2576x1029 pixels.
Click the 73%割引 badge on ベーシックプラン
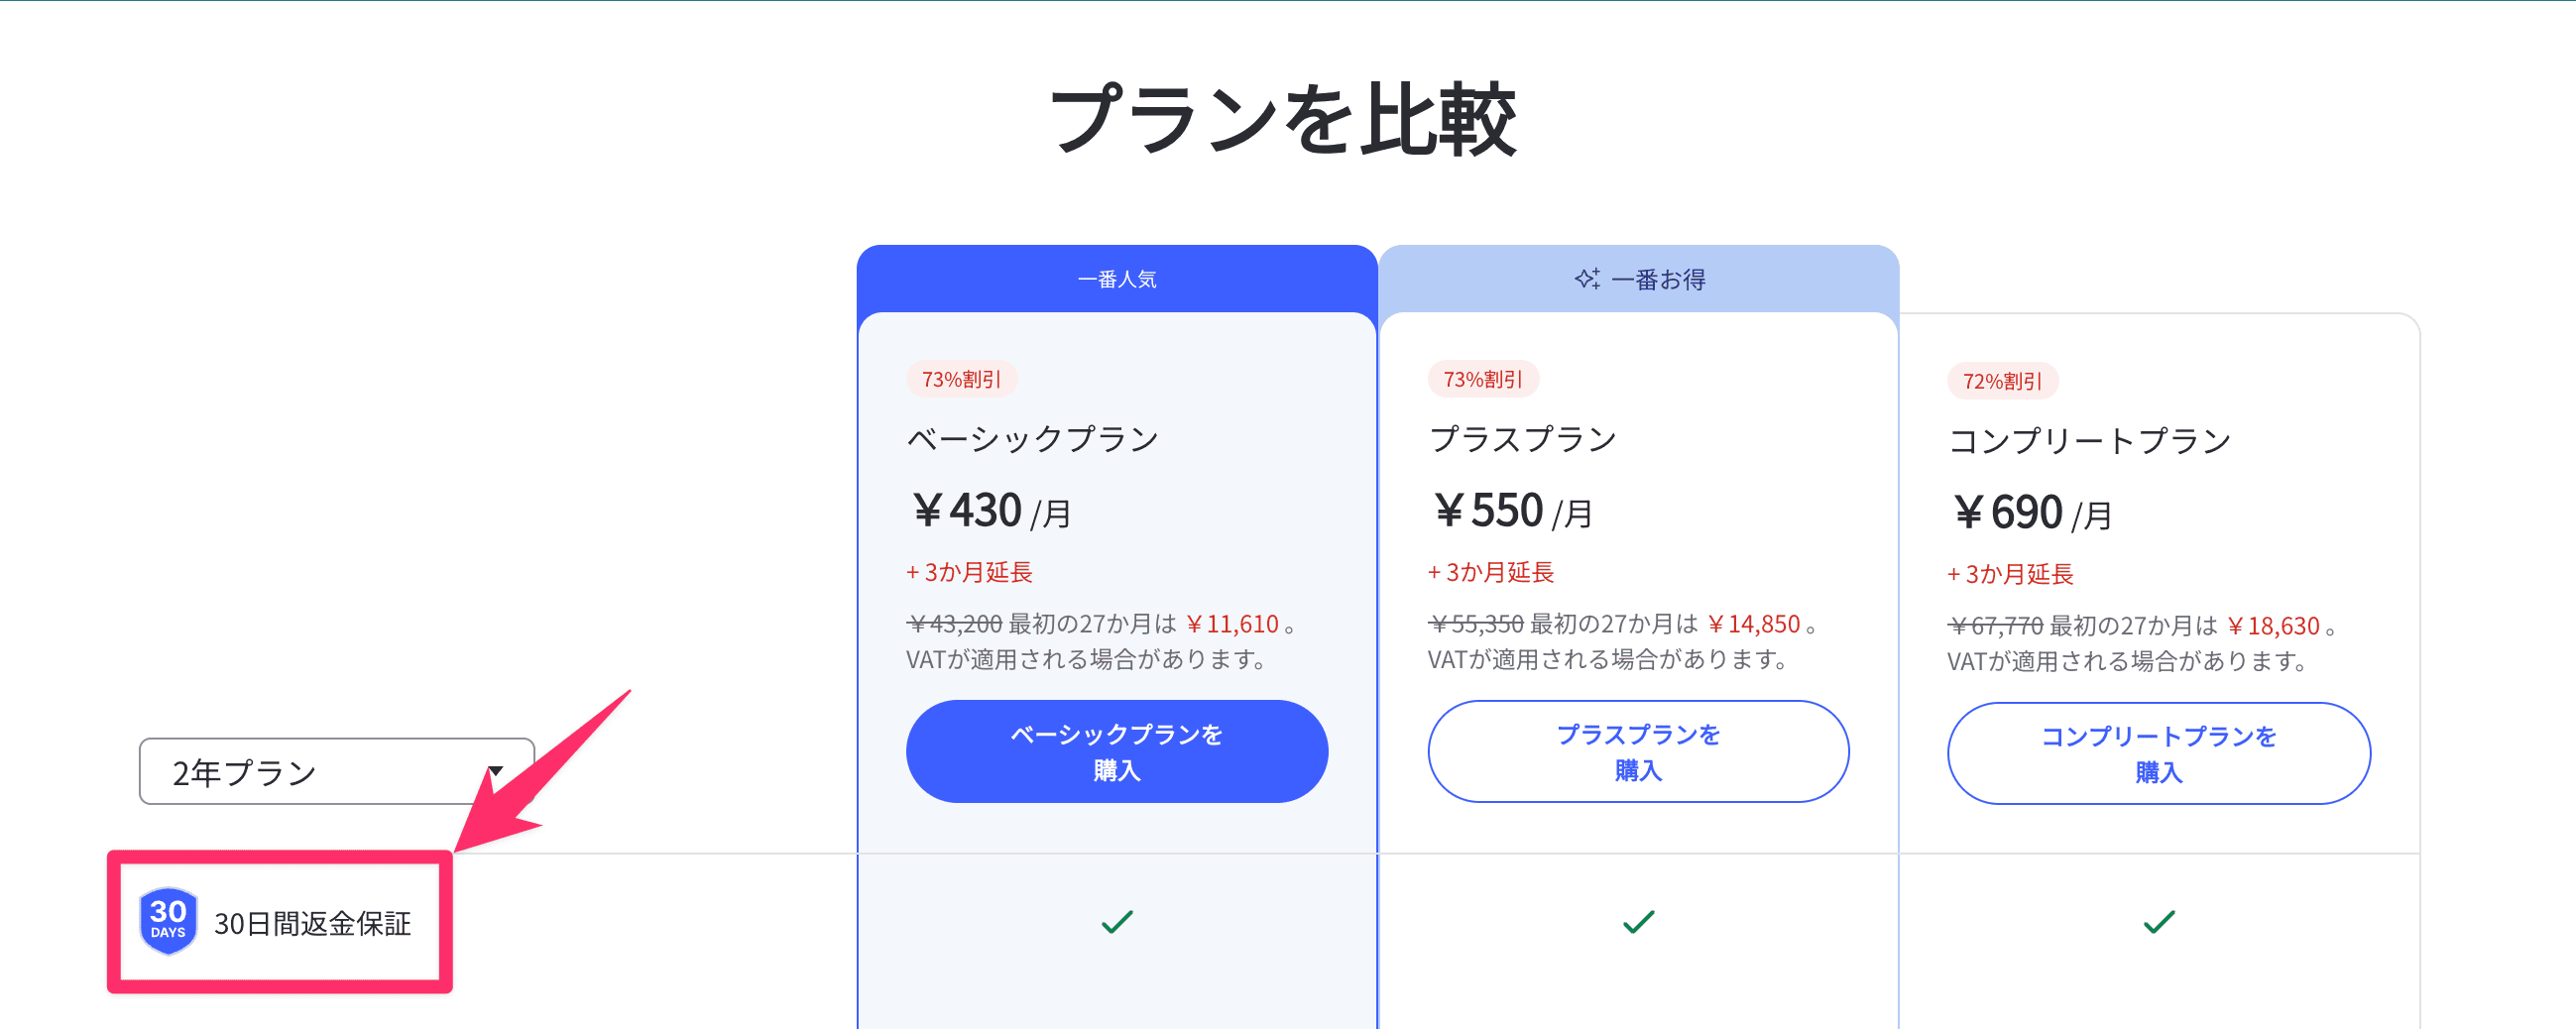pyautogui.click(x=961, y=379)
